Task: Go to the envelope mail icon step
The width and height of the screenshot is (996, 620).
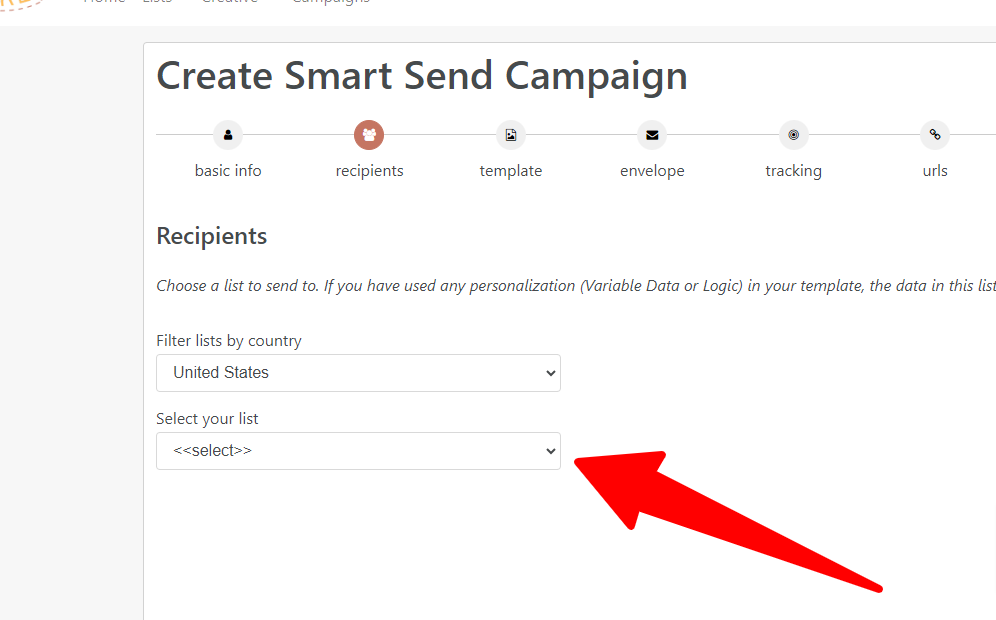Action: point(652,135)
